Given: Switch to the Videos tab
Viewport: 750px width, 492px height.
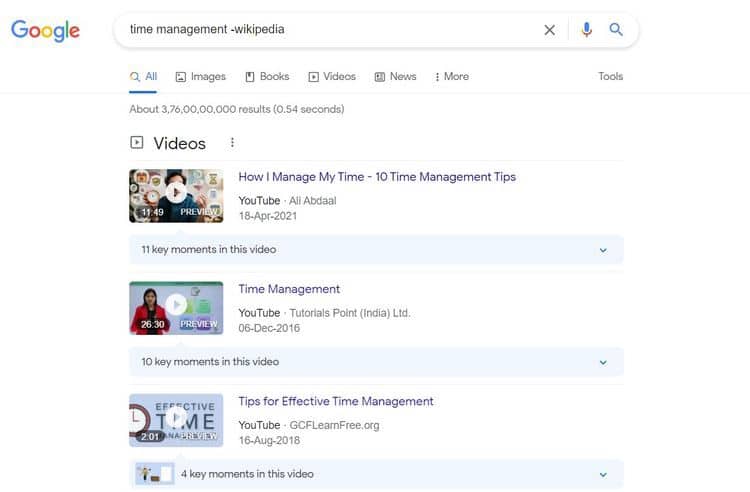Looking at the screenshot, I should [x=332, y=76].
